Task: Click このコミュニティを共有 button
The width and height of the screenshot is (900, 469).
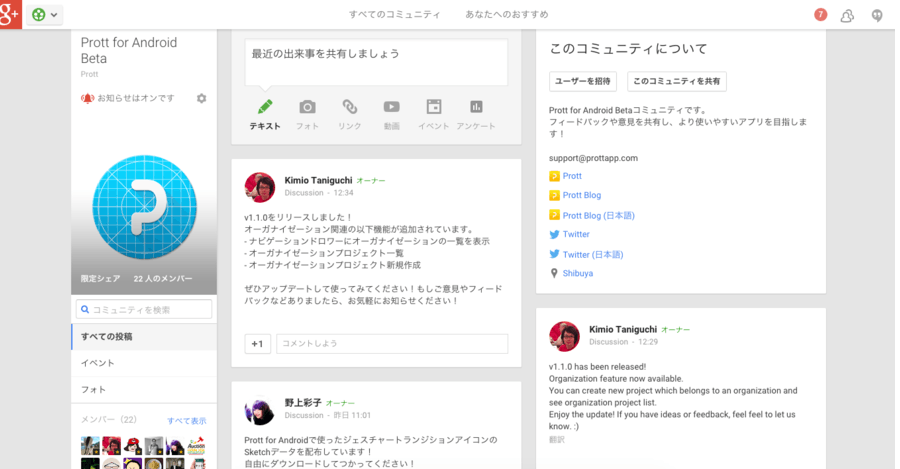Action: 677,81
